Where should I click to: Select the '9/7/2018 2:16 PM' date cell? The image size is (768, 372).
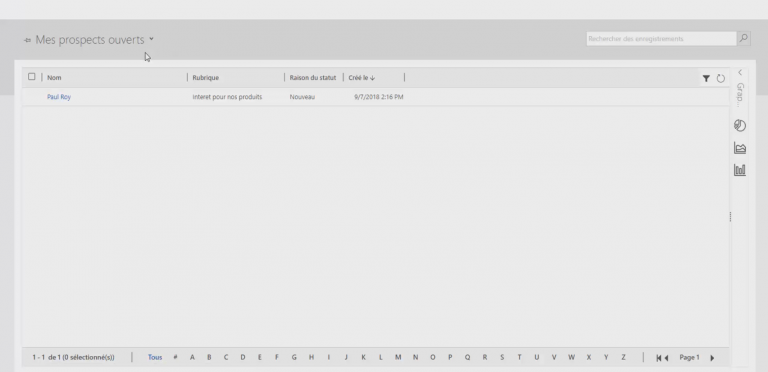(x=379, y=97)
